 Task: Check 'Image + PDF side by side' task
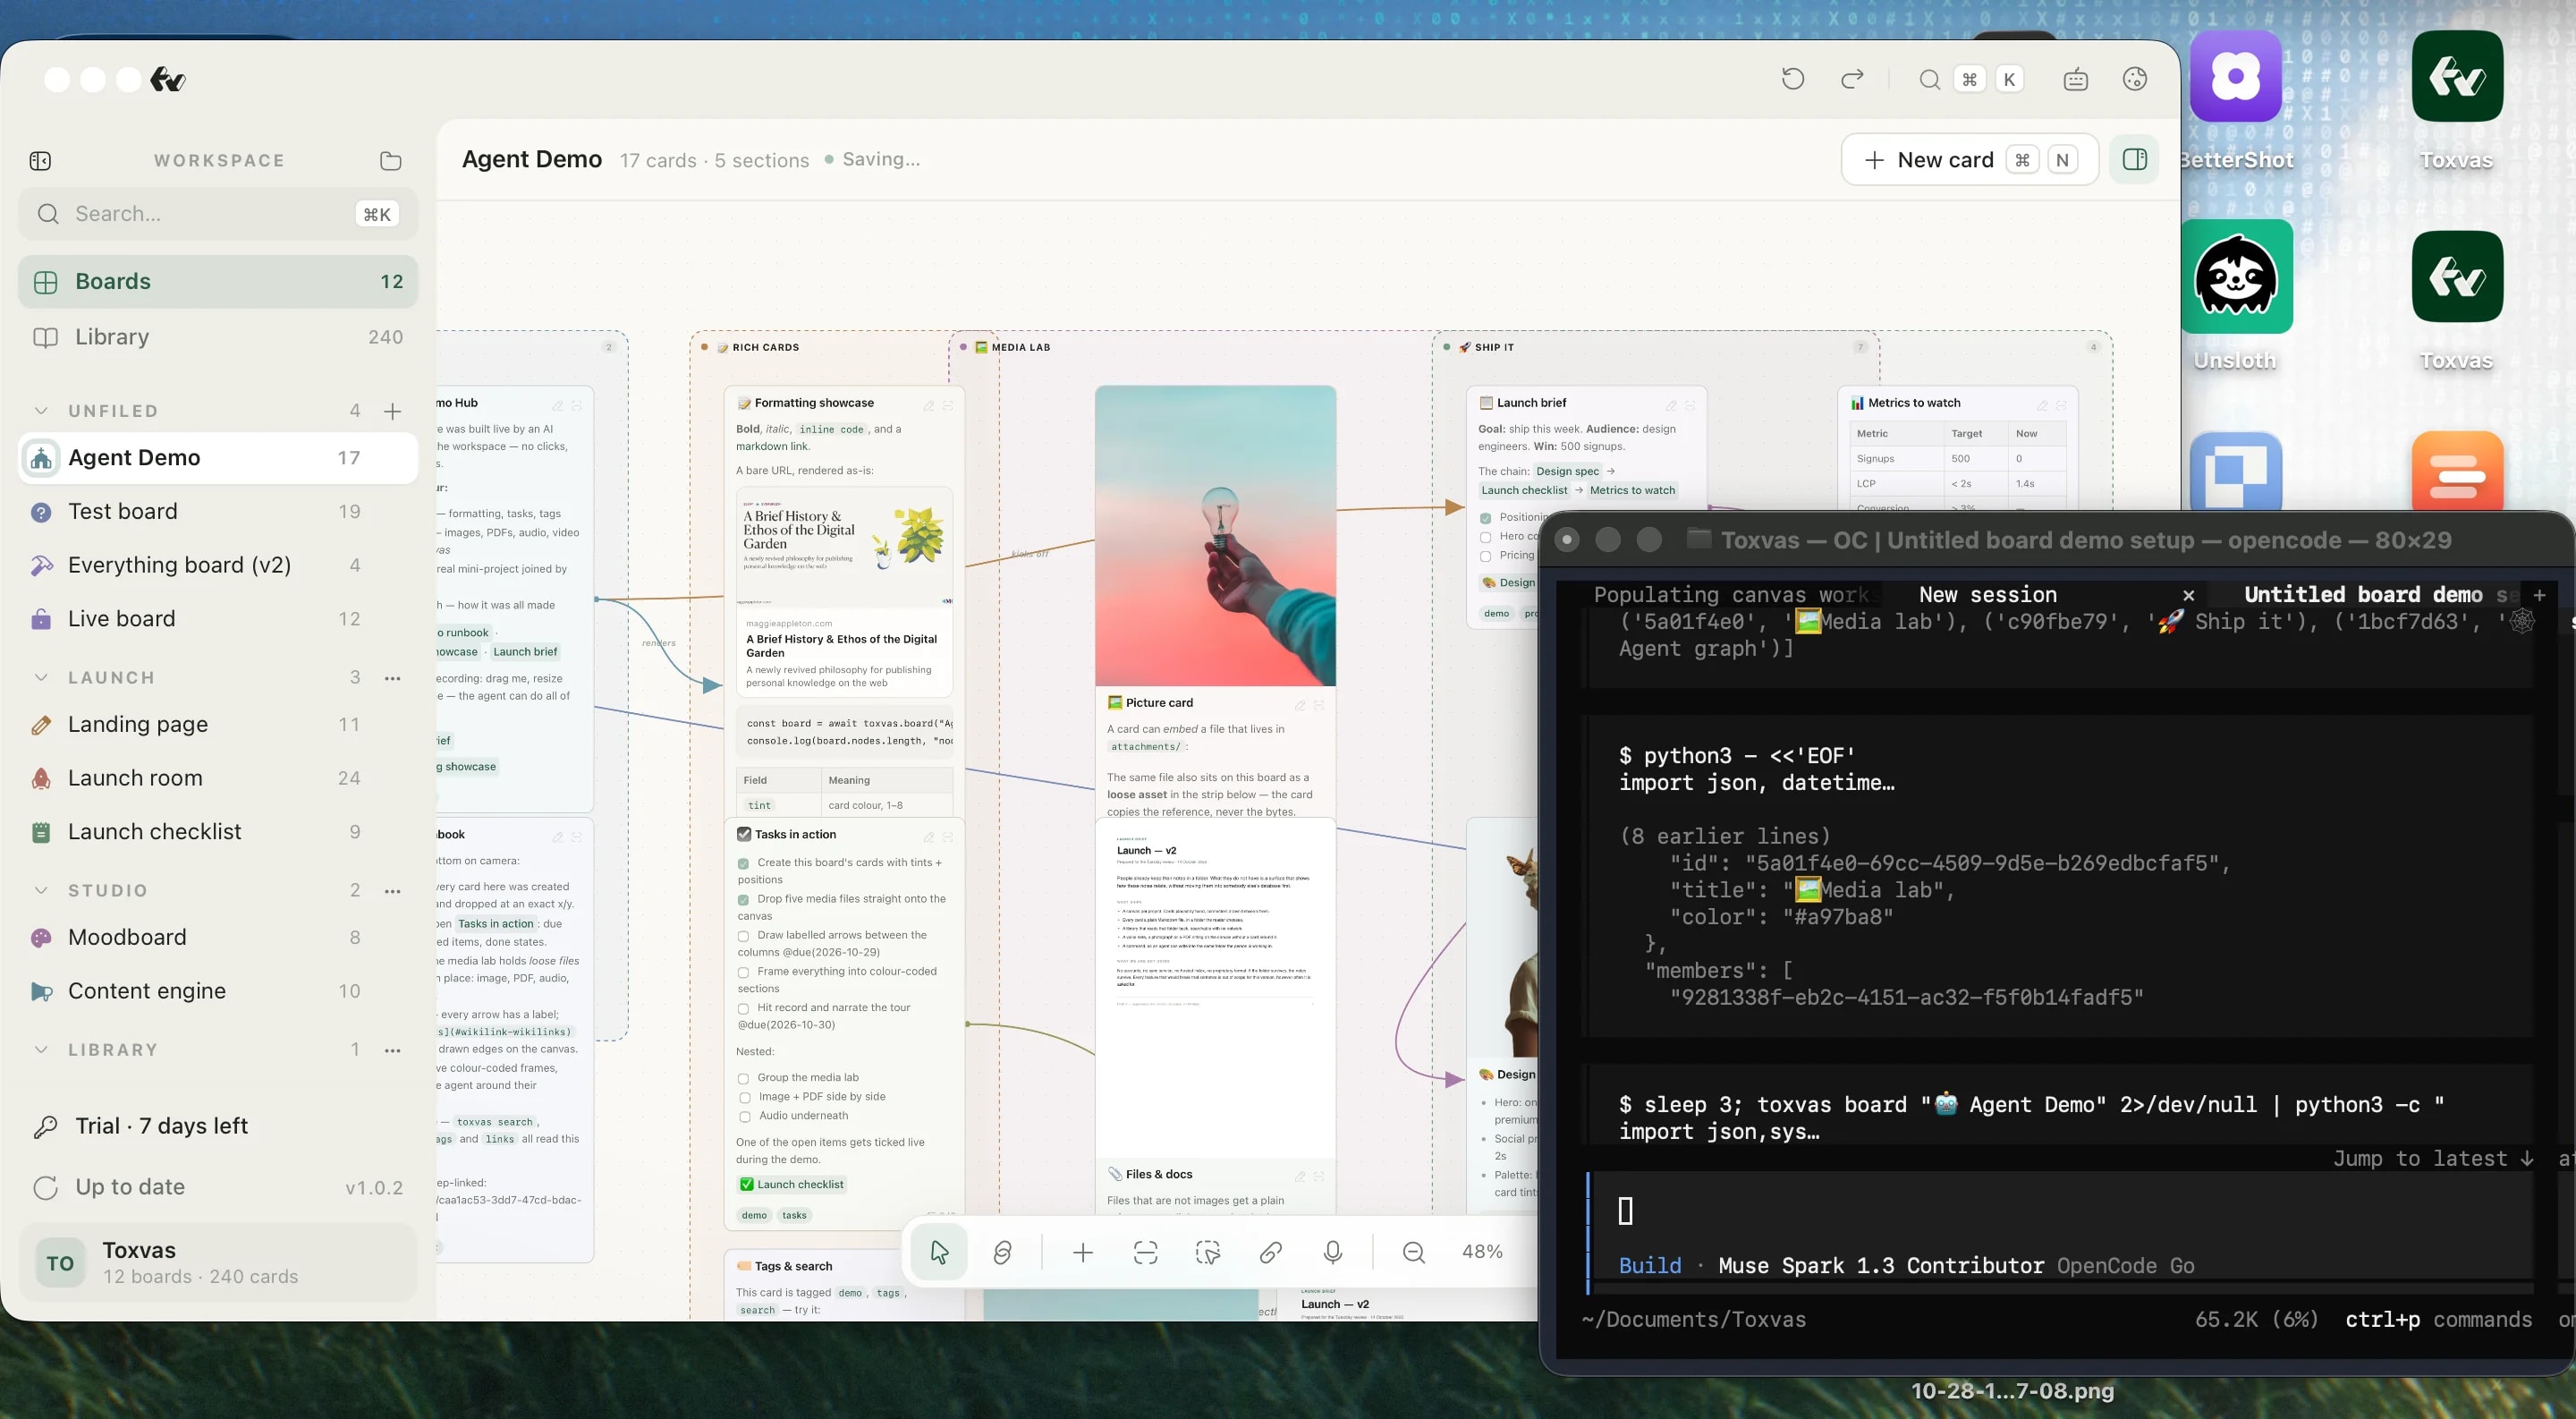tap(743, 1097)
